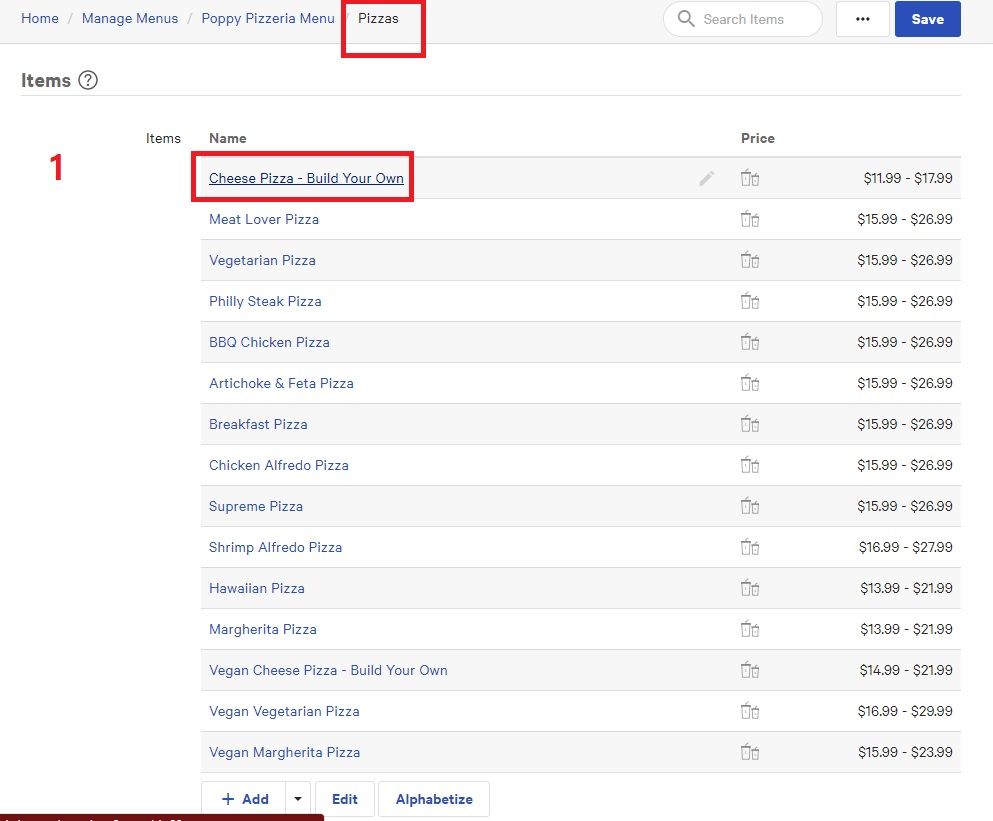Go to Home breadcrumb

[40, 19]
